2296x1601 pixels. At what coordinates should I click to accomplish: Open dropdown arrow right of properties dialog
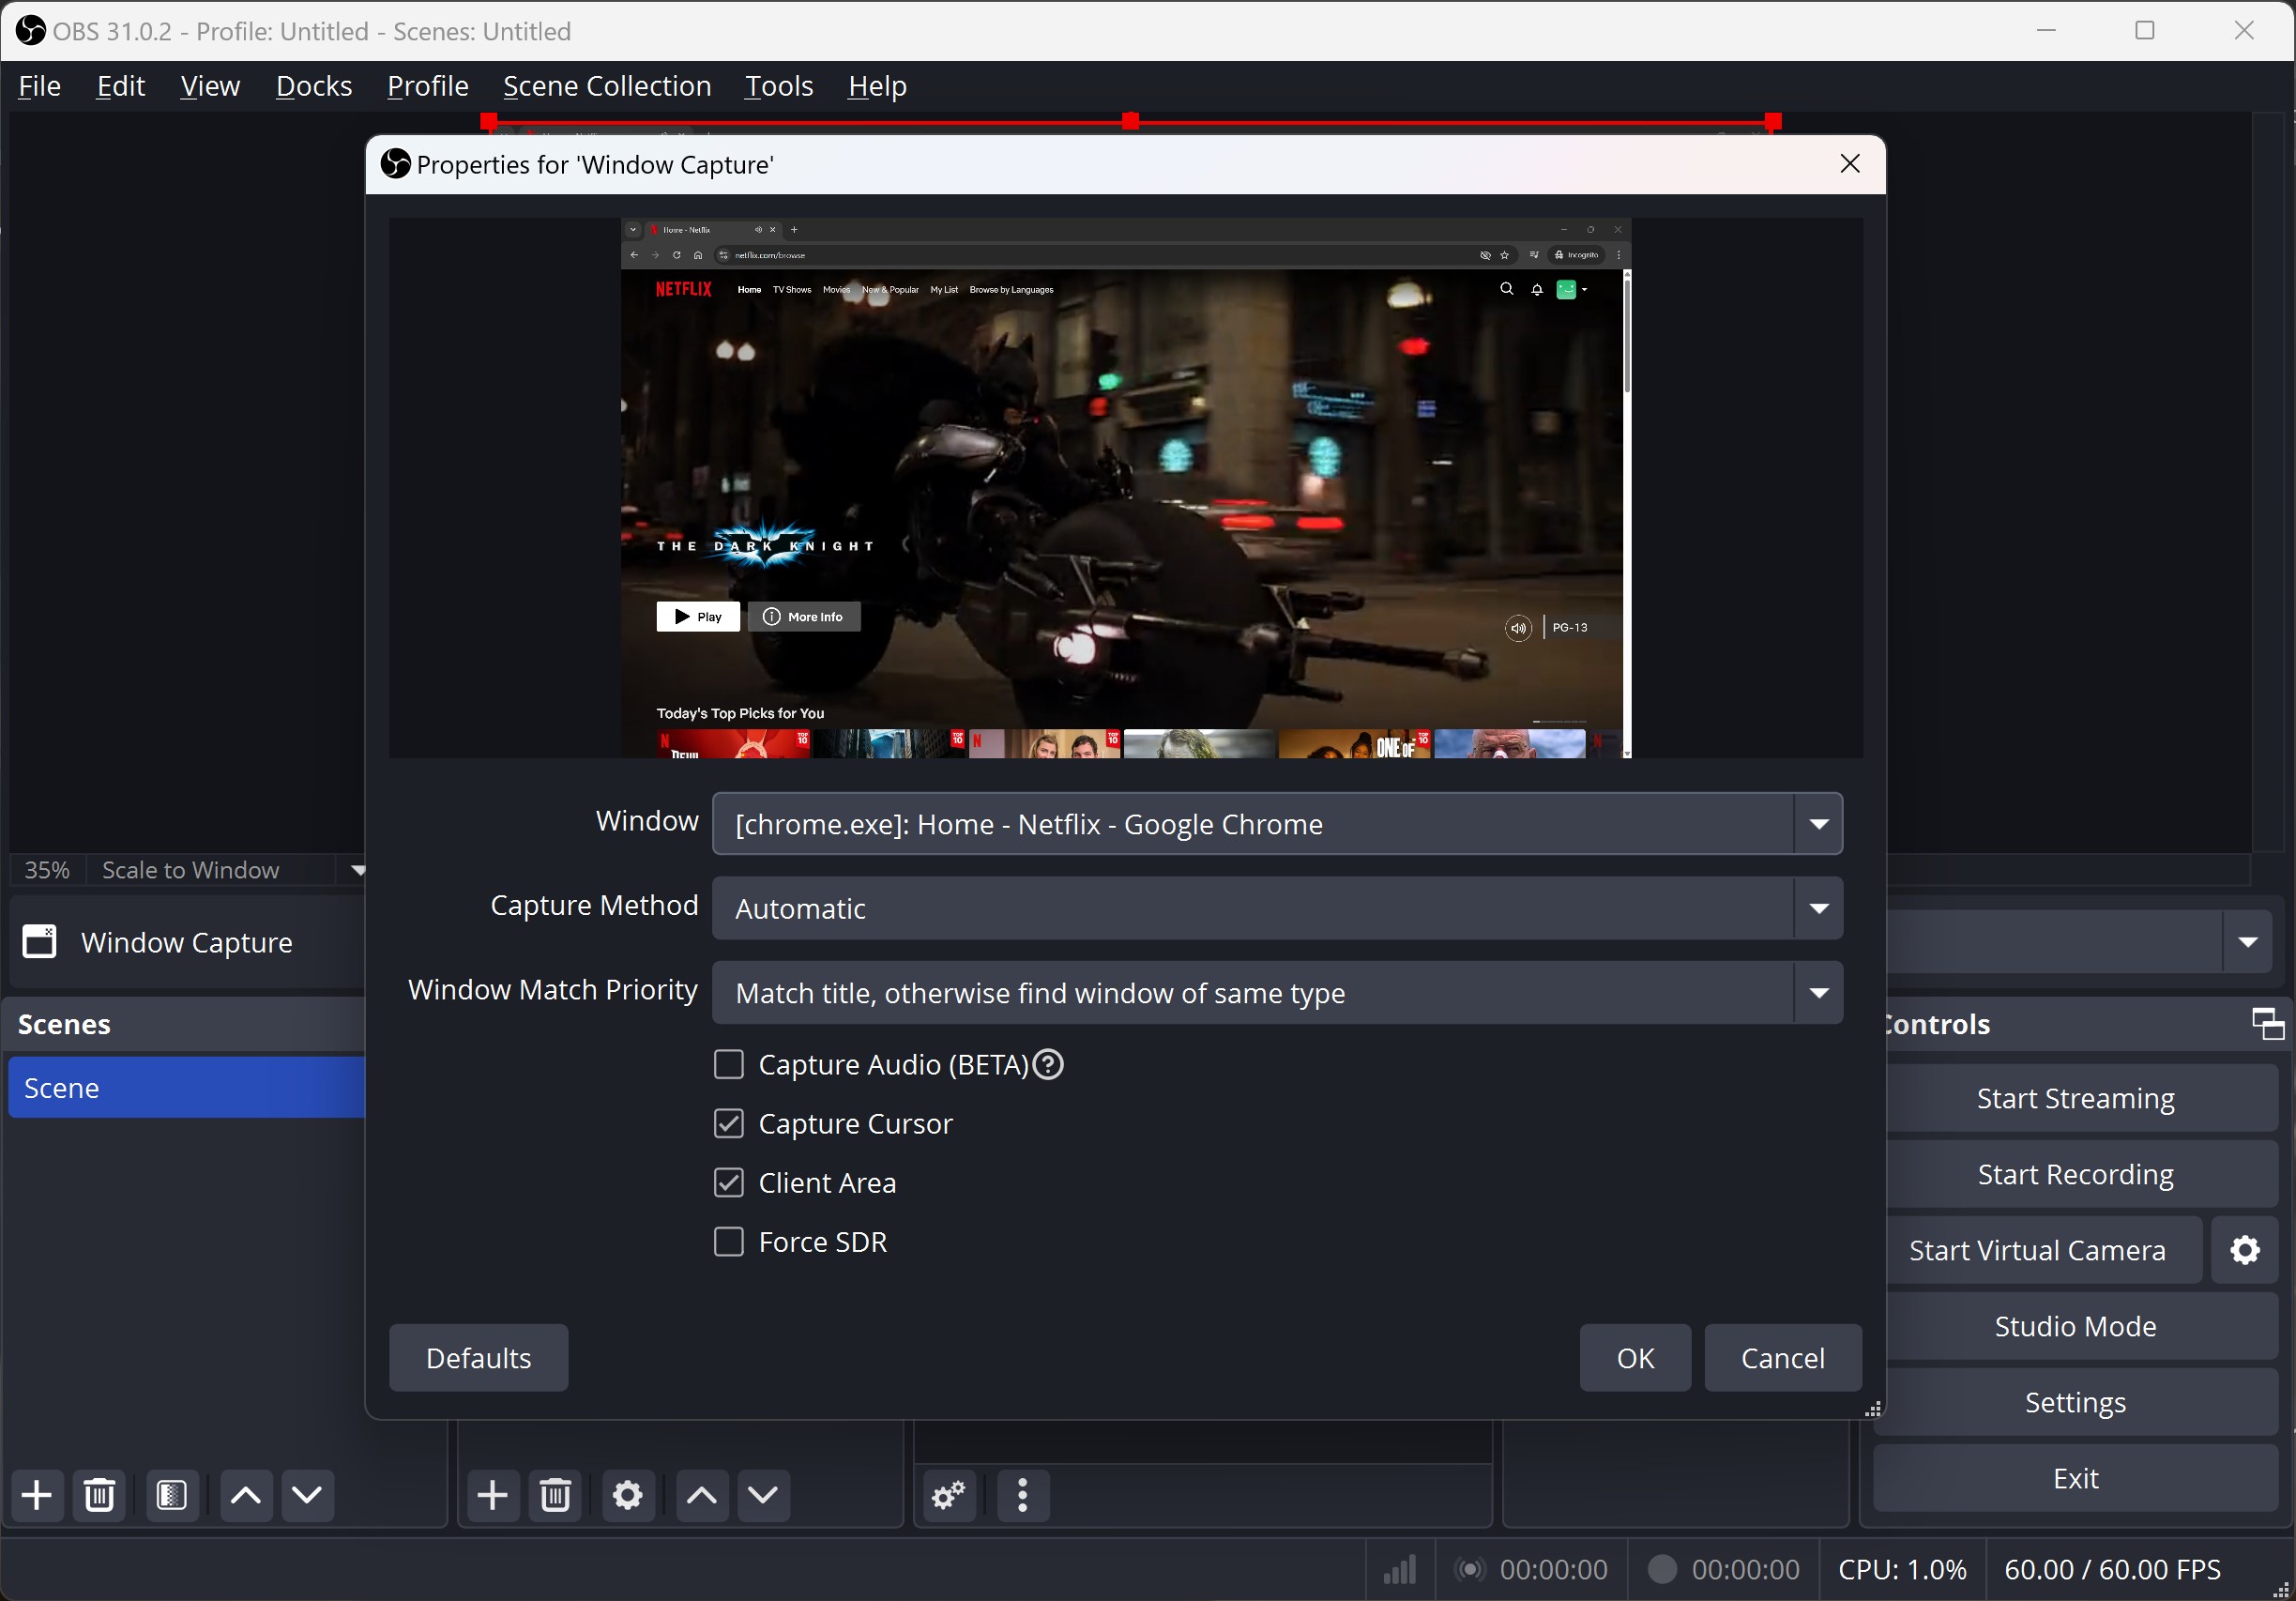[x=2248, y=942]
